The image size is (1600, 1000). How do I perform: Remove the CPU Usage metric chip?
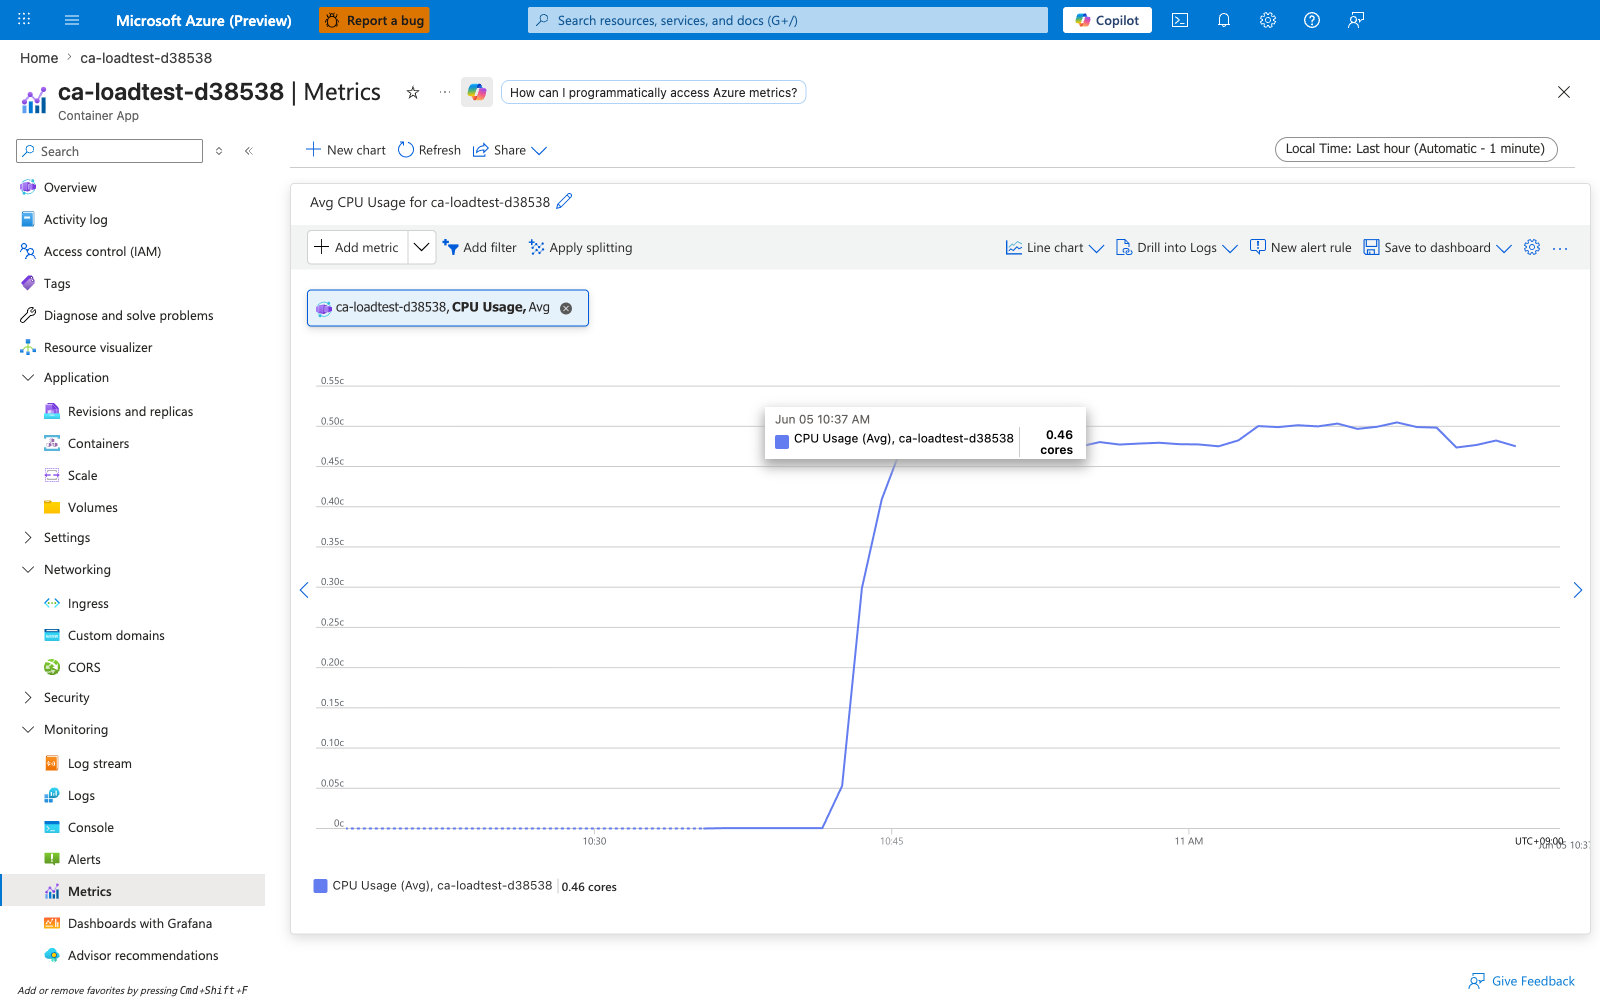(566, 308)
